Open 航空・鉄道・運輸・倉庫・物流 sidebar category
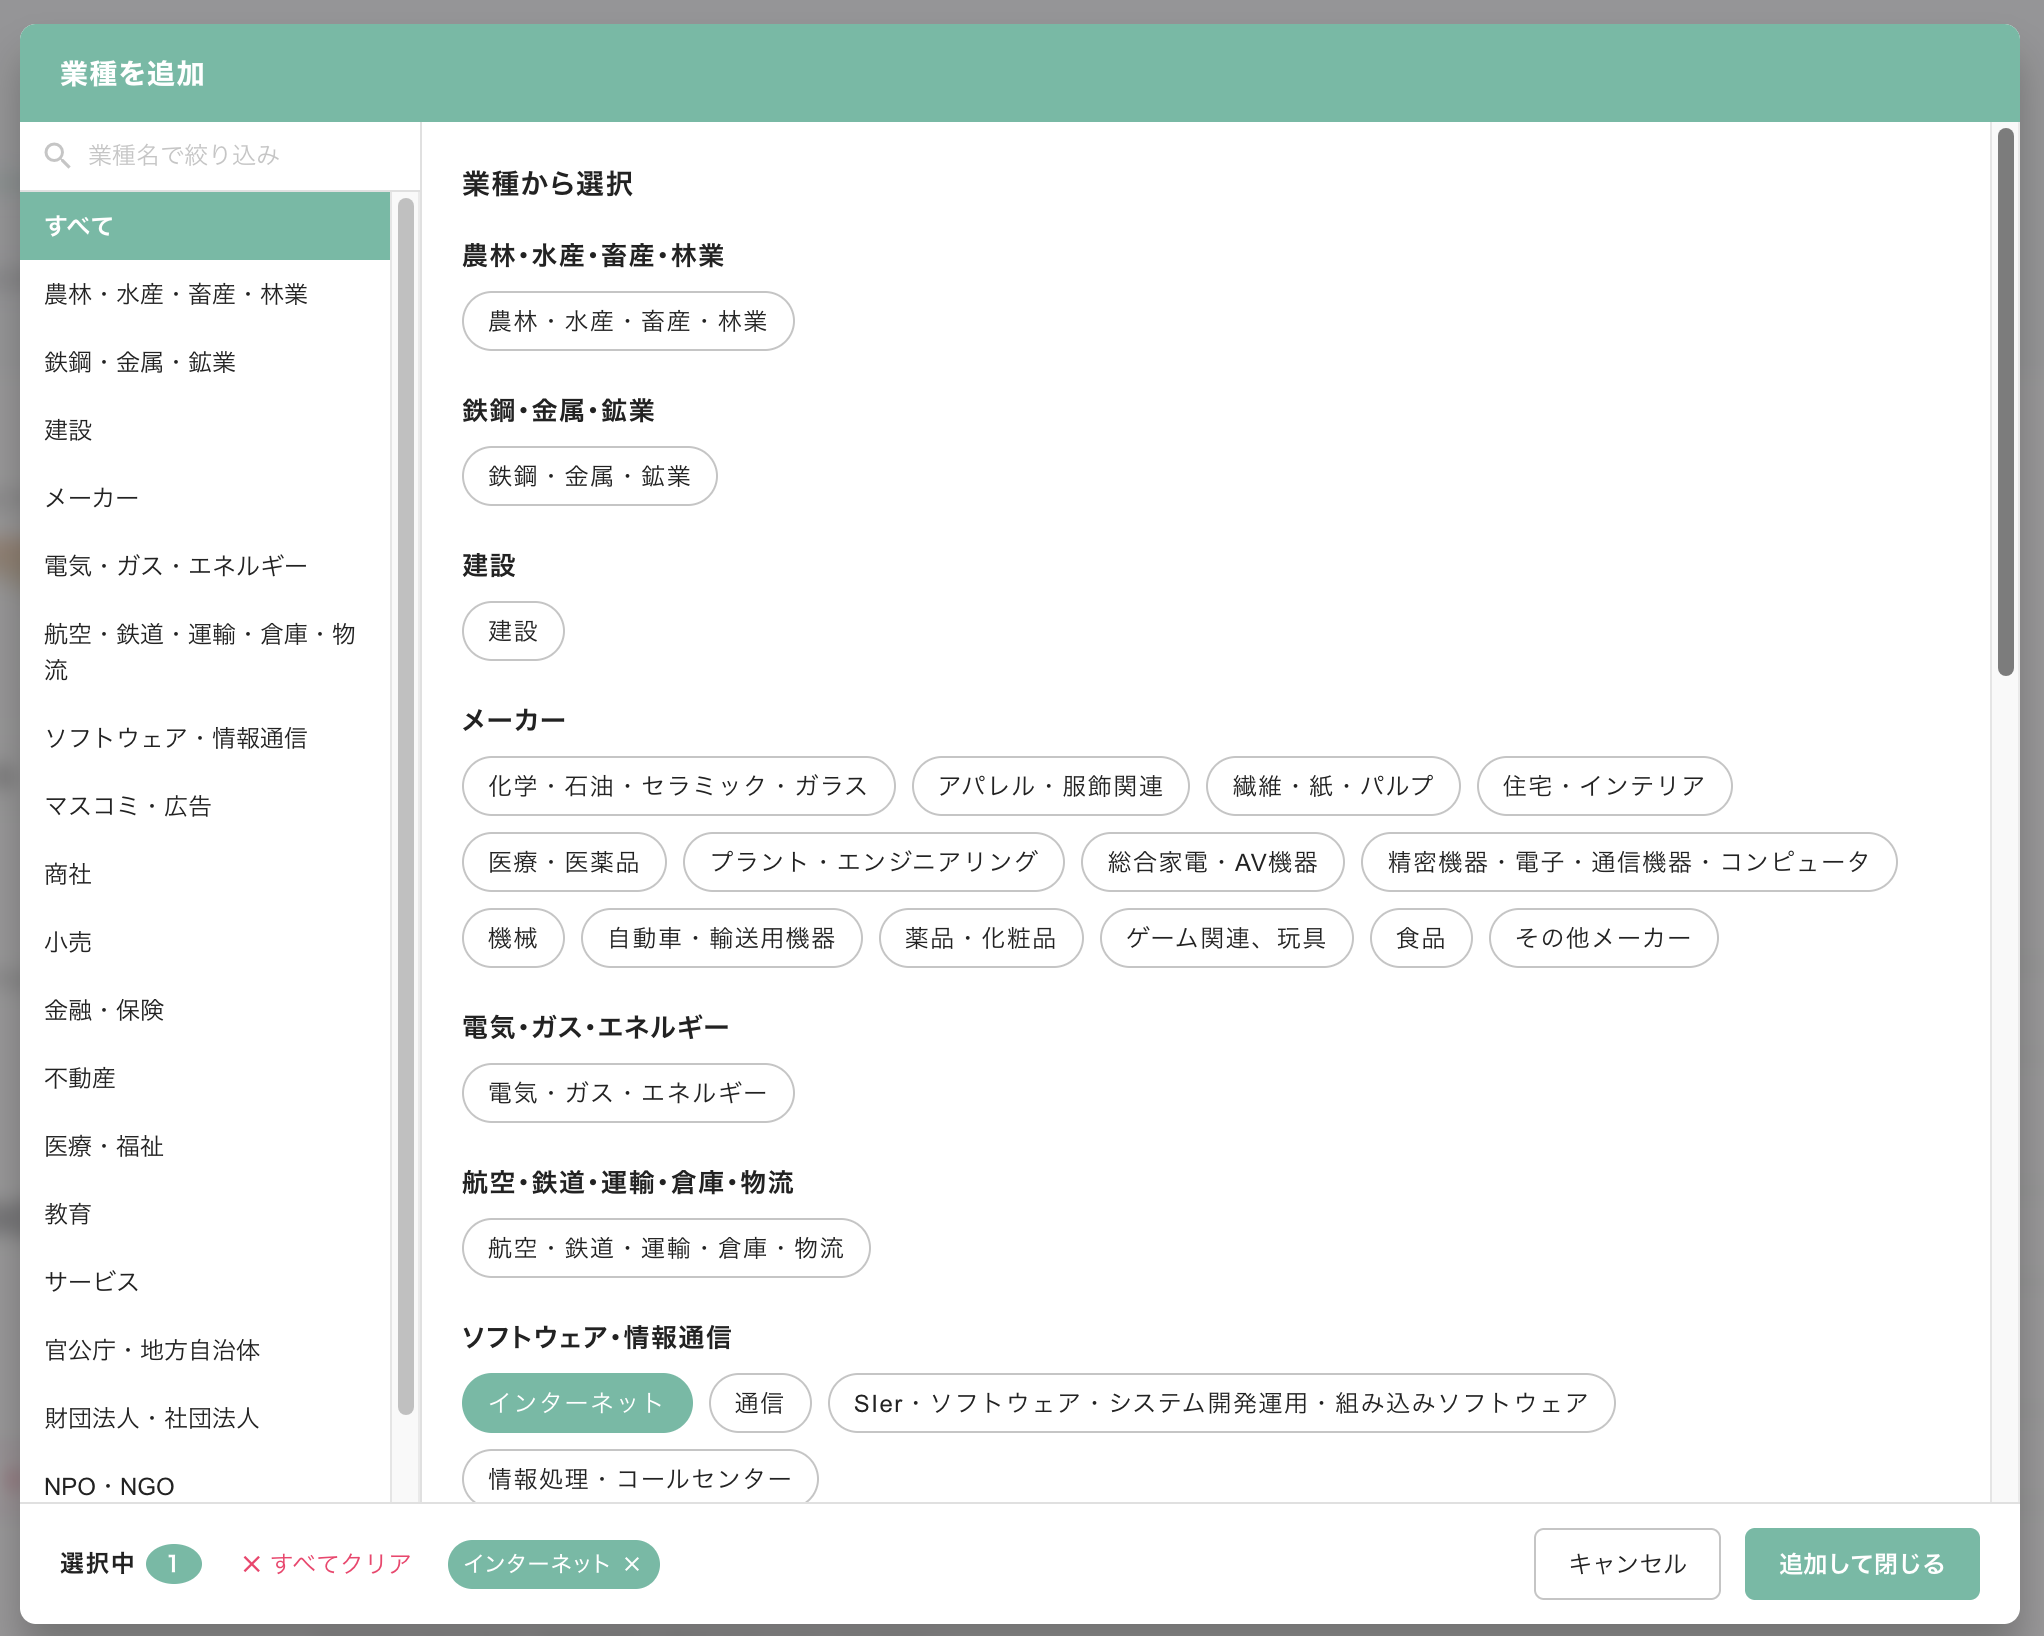2044x1636 pixels. (x=205, y=652)
